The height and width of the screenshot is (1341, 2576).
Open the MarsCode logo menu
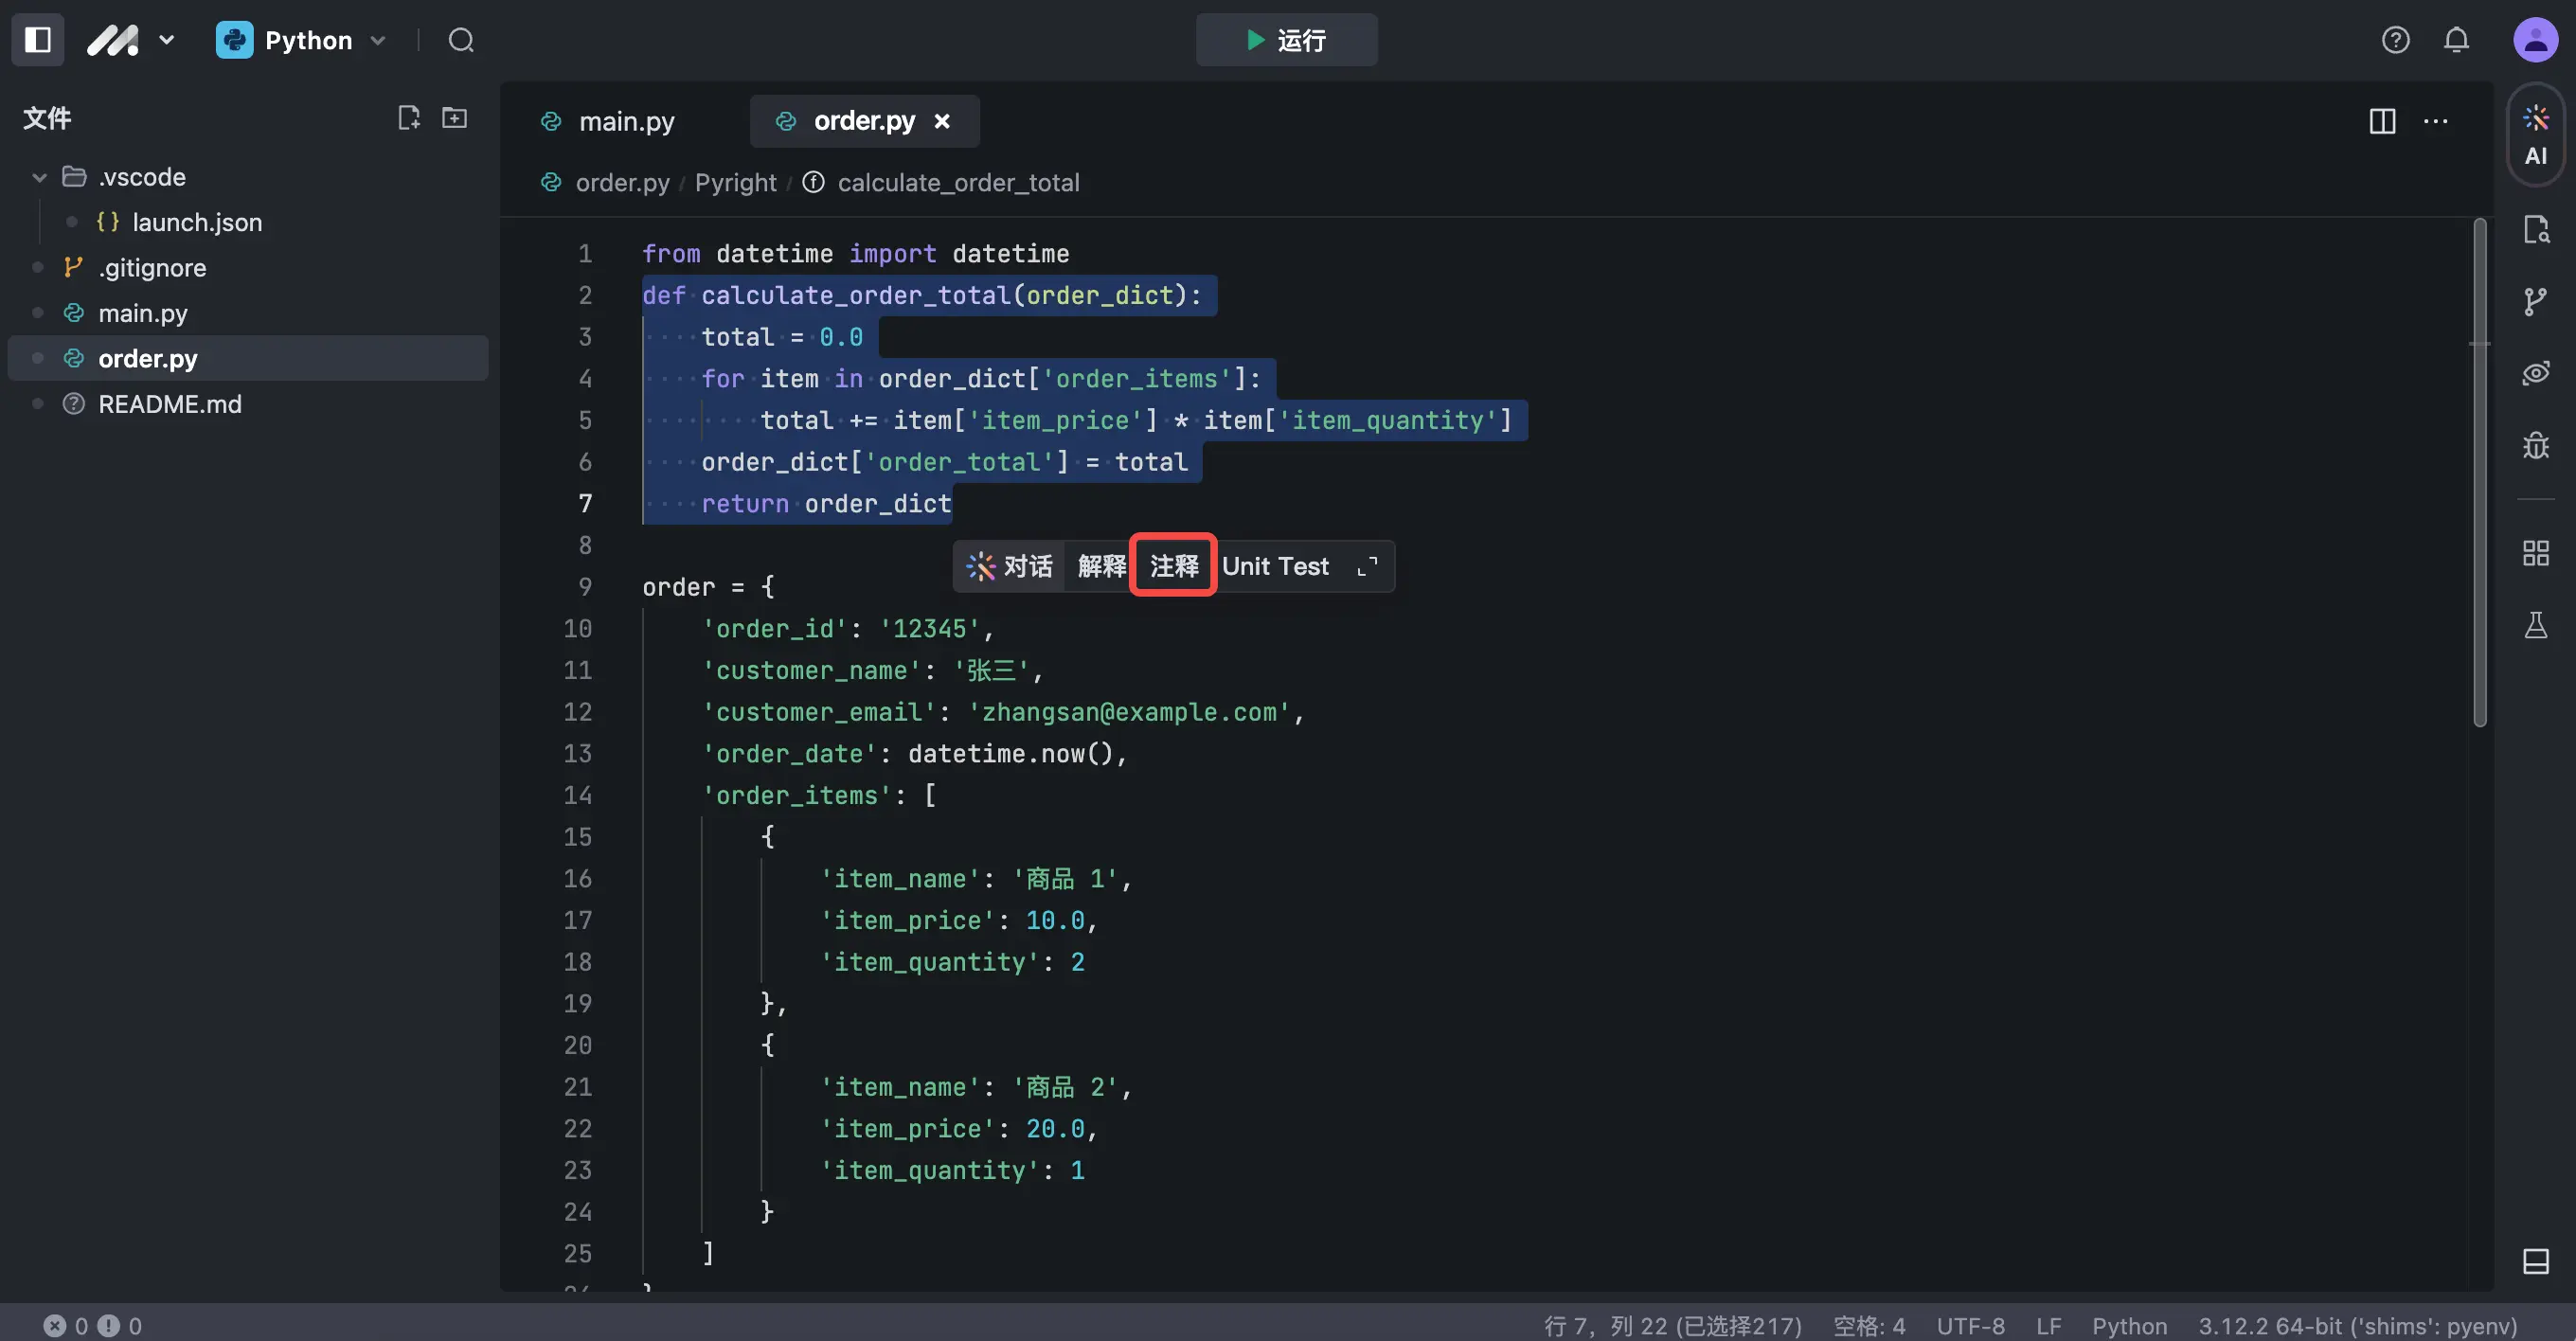click(130, 40)
